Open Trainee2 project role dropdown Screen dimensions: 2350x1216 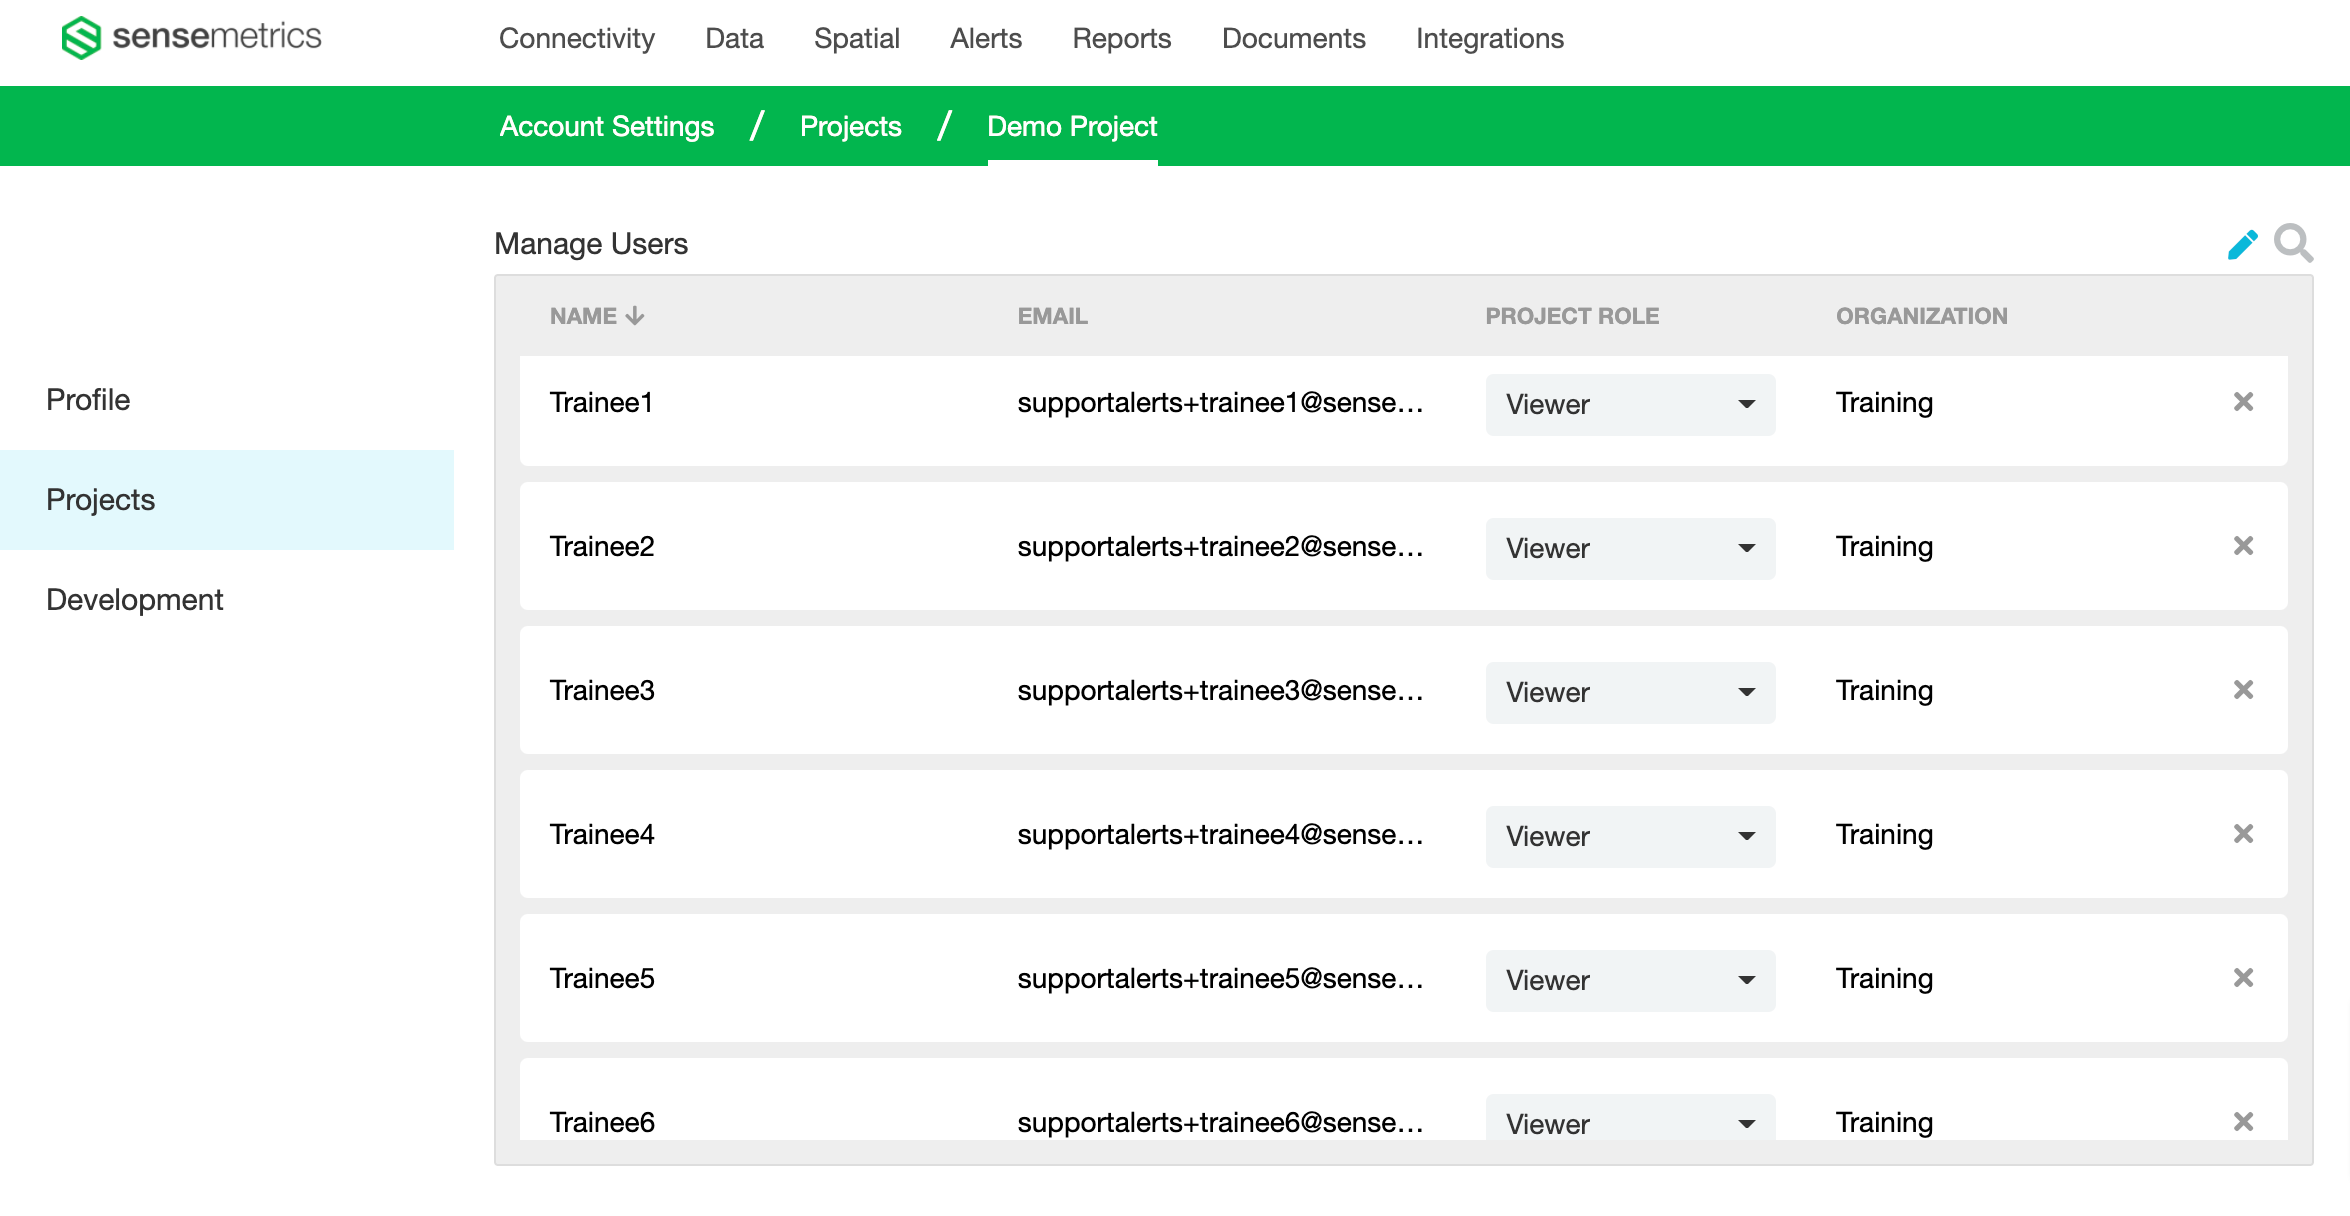(x=1630, y=548)
